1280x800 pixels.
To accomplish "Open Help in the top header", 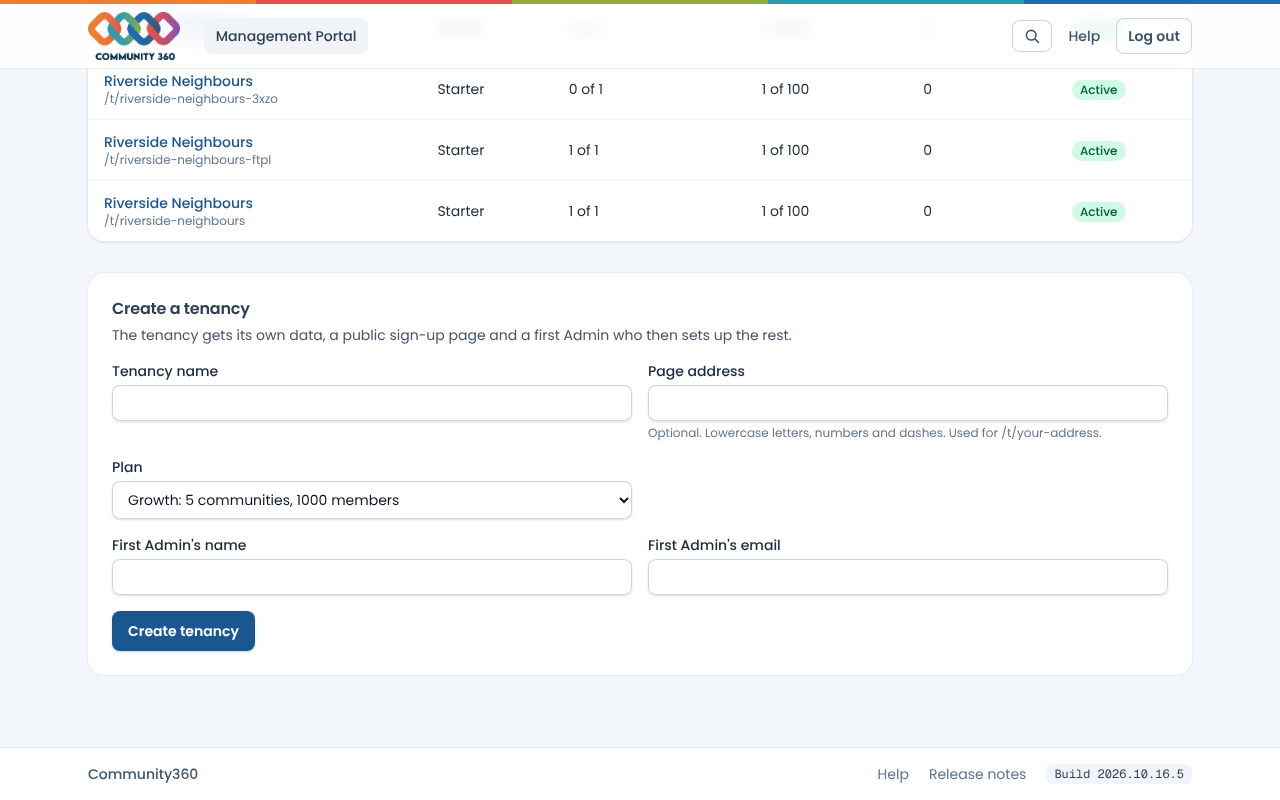I will coord(1084,36).
